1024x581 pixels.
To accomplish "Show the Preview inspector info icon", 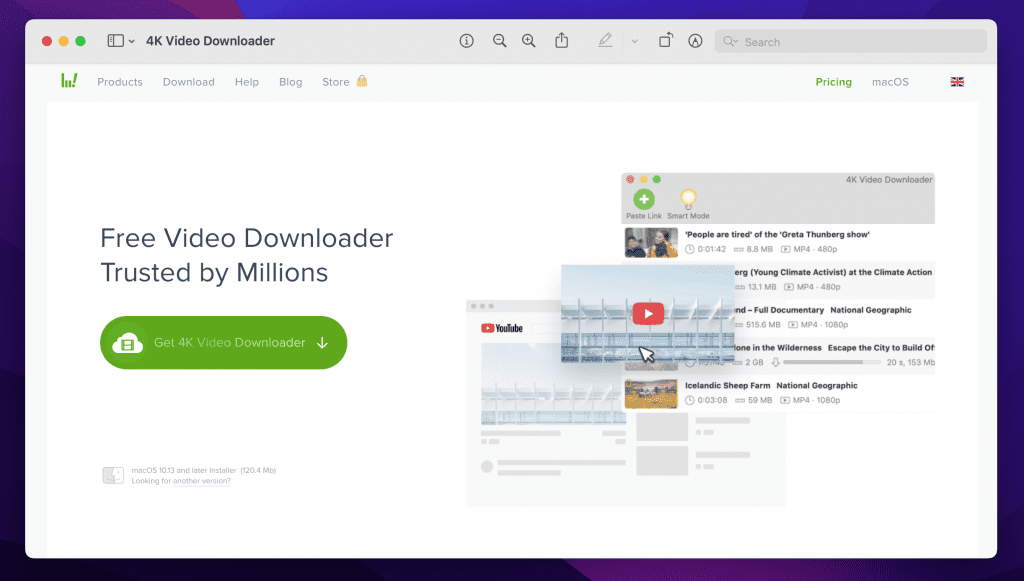I will tap(466, 41).
